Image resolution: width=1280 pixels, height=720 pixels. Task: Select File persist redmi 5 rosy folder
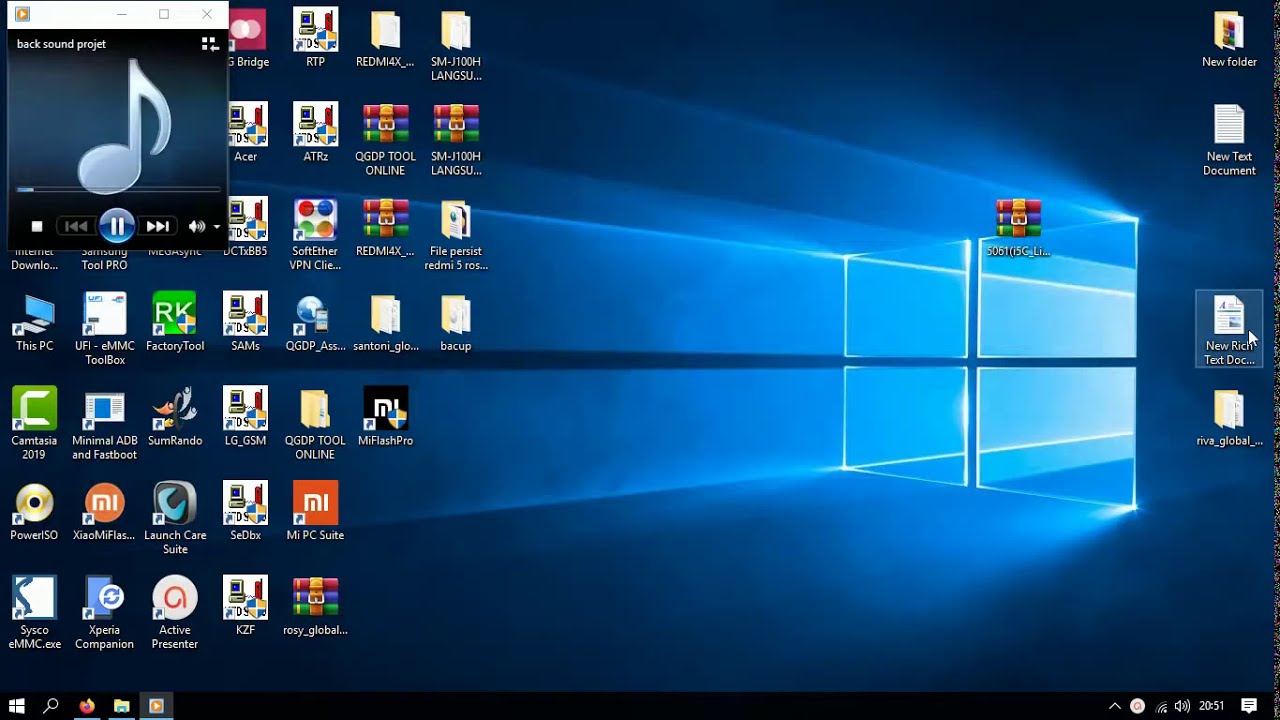[x=456, y=235]
